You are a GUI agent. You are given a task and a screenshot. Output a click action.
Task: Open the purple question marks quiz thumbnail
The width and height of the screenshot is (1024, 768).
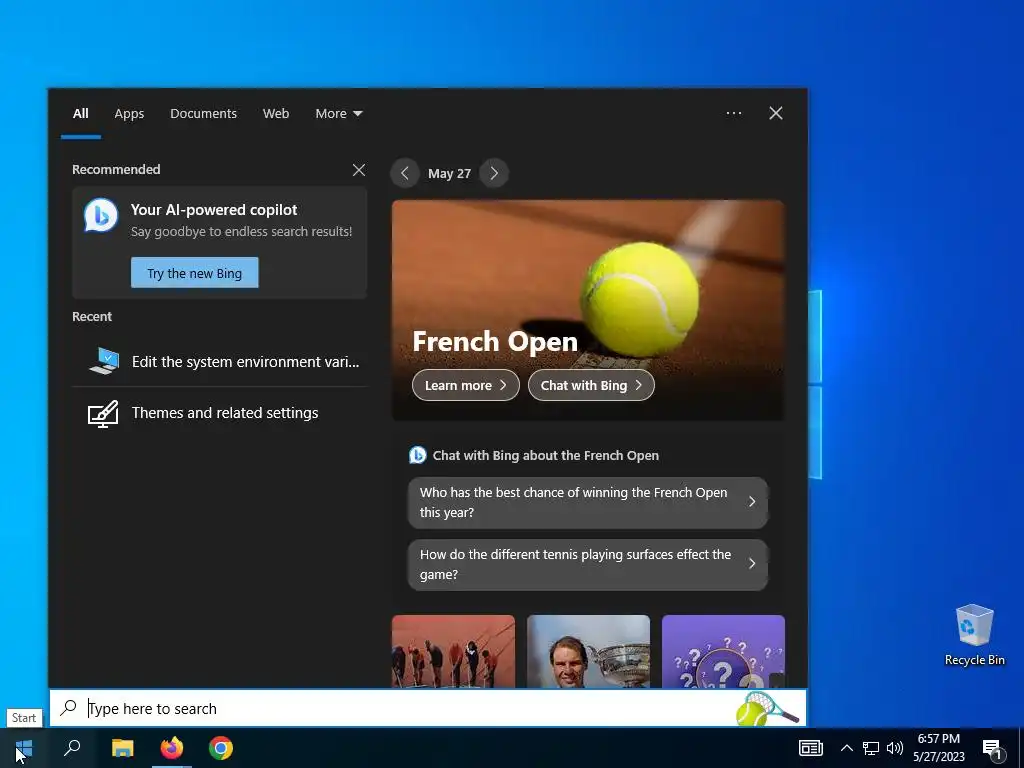coord(724,651)
